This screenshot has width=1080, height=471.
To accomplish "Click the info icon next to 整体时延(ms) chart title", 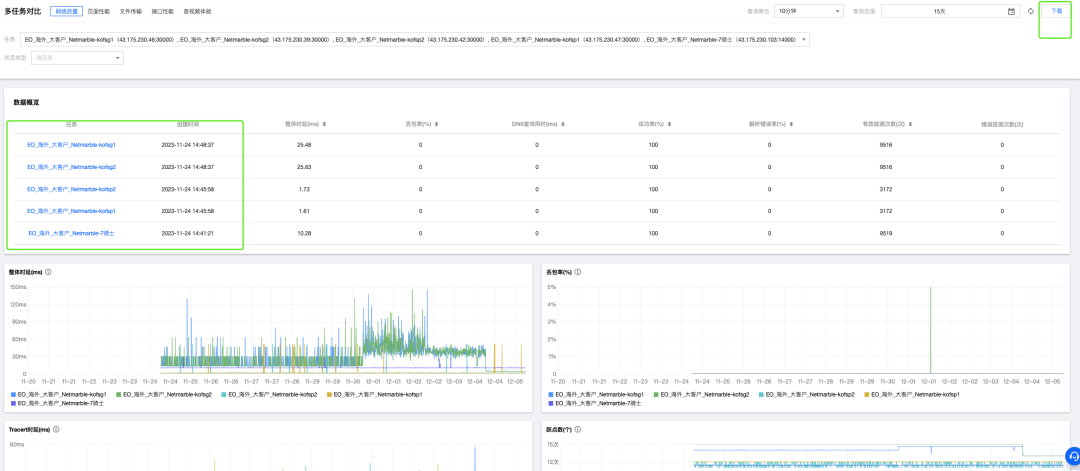I will click(x=48, y=272).
